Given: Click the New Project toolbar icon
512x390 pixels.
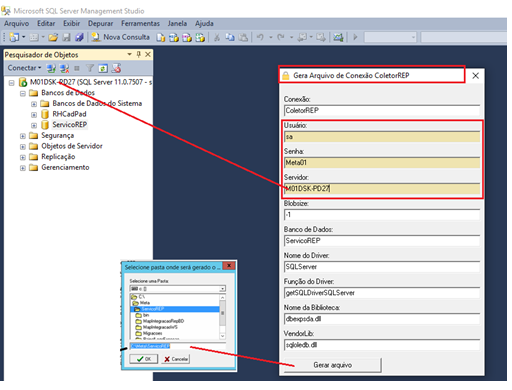Looking at the screenshot, I should [x=14, y=37].
